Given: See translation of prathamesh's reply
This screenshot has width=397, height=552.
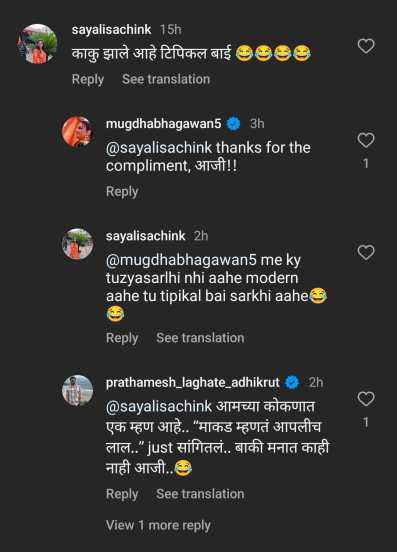Looking at the screenshot, I should click(200, 494).
